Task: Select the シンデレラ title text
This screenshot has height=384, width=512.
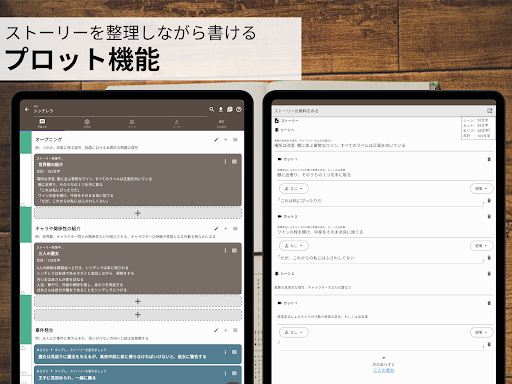Action: point(43,111)
